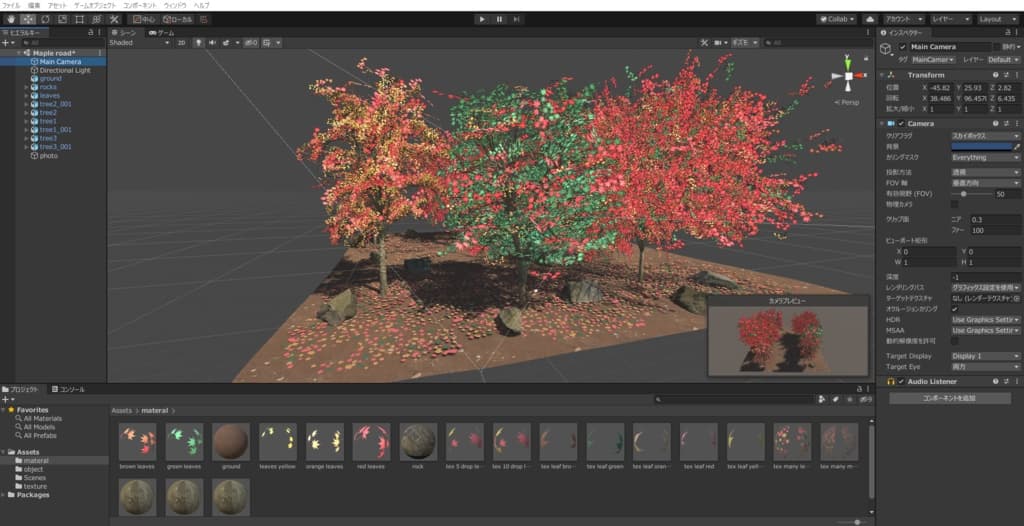Click the コンポーネントを追加 (Add Component) button
Viewport: 1024px width, 526px height.
(x=948, y=398)
